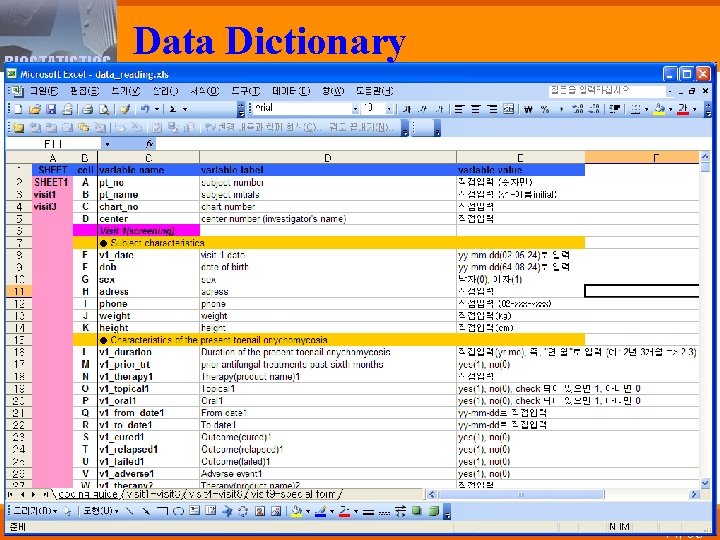
Task: Click the Insert Function fx button
Action: tap(149, 144)
